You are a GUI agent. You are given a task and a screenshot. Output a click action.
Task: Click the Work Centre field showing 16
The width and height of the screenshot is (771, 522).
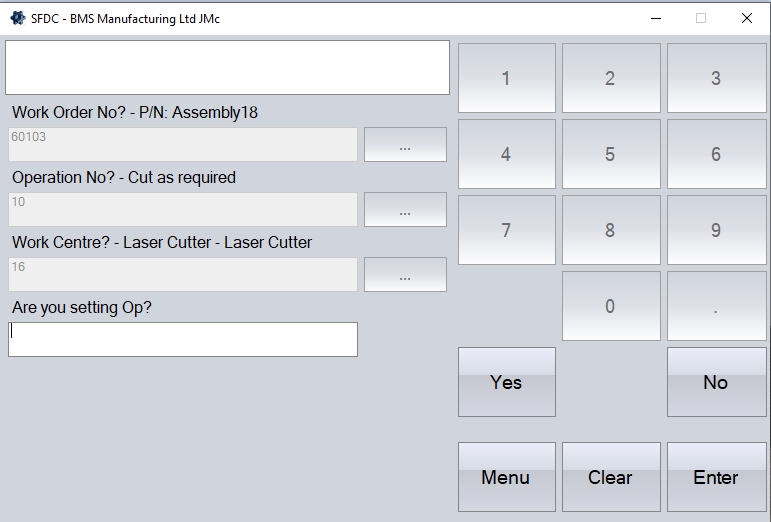coord(183,275)
